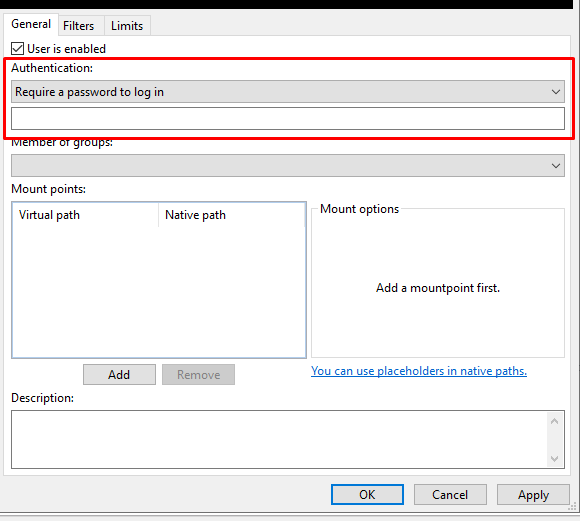580x521 pixels.
Task: Click the Member of groups chevron arrow
Action: coord(556,166)
